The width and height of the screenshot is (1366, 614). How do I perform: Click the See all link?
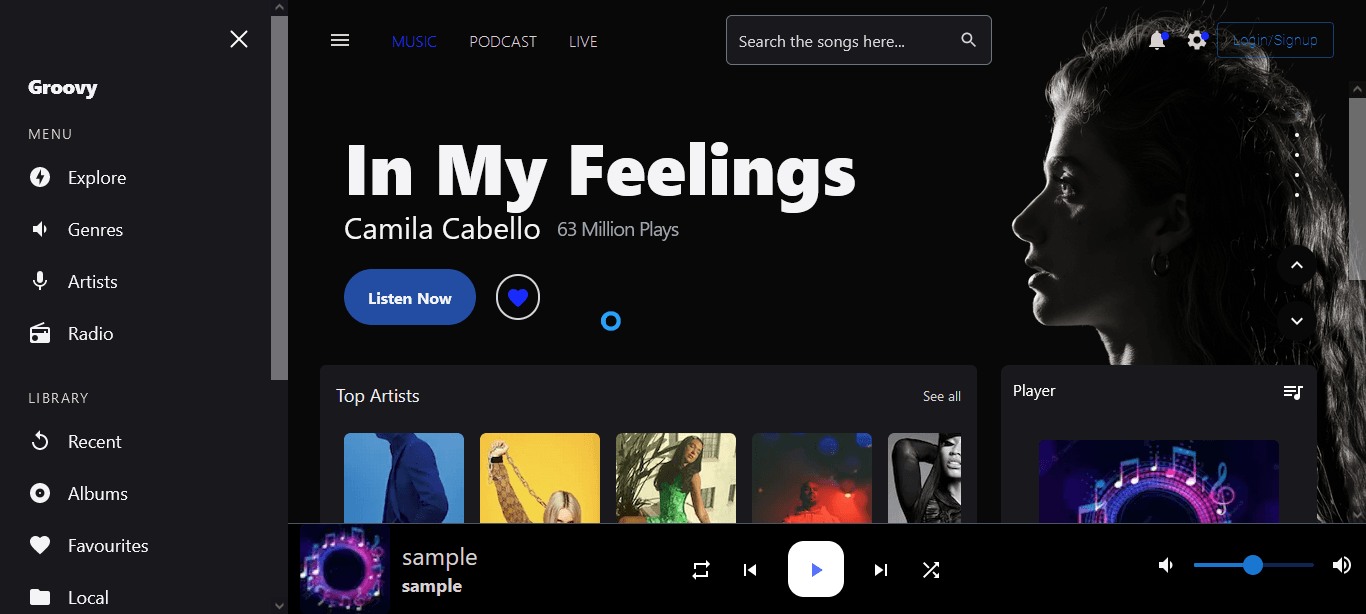point(942,397)
